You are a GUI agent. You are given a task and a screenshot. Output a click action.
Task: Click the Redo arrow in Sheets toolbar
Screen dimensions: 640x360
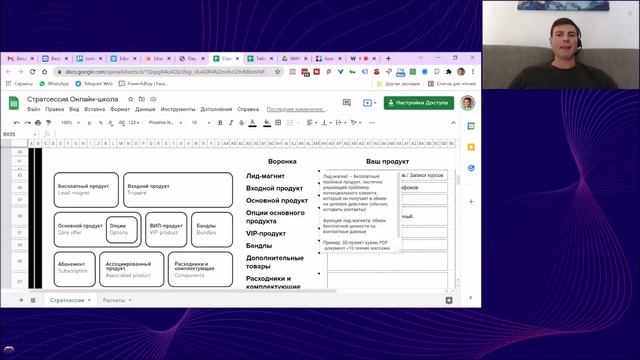pos(27,122)
